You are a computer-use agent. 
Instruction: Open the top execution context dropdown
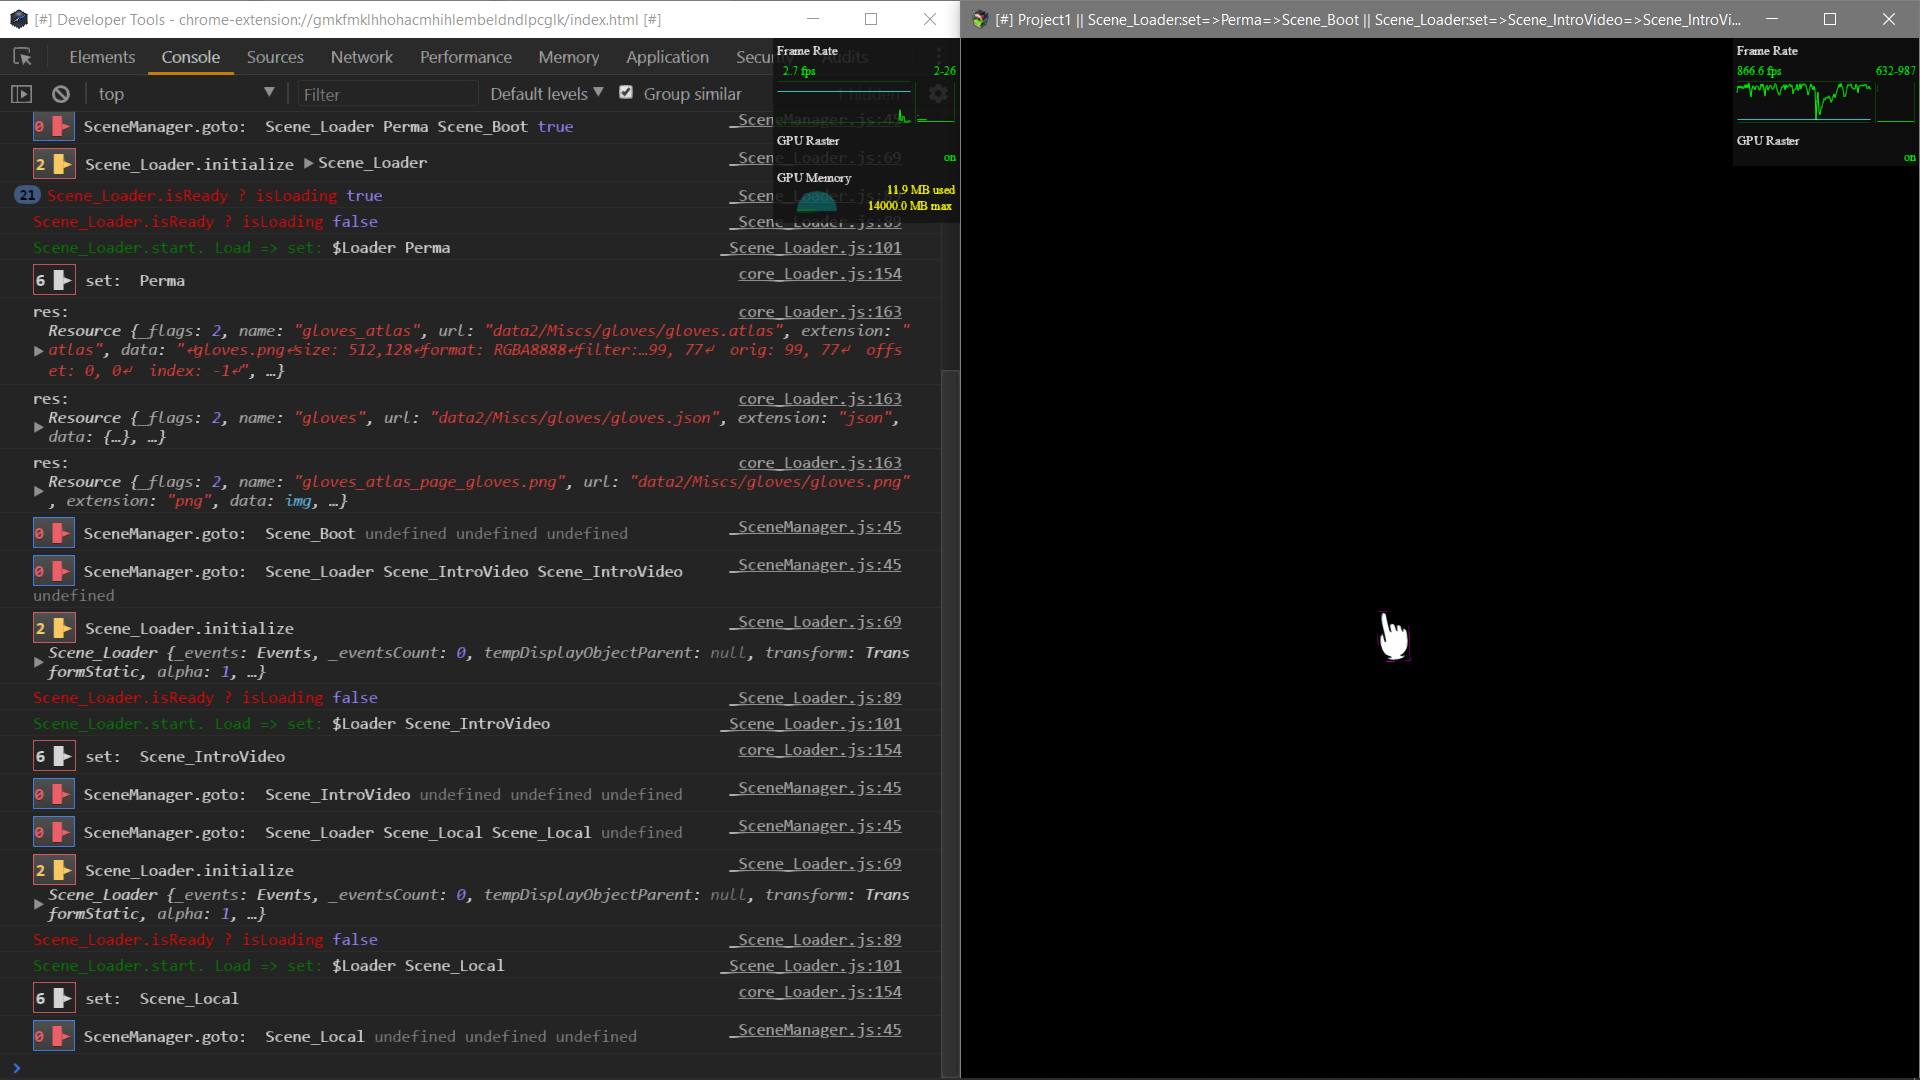point(186,94)
